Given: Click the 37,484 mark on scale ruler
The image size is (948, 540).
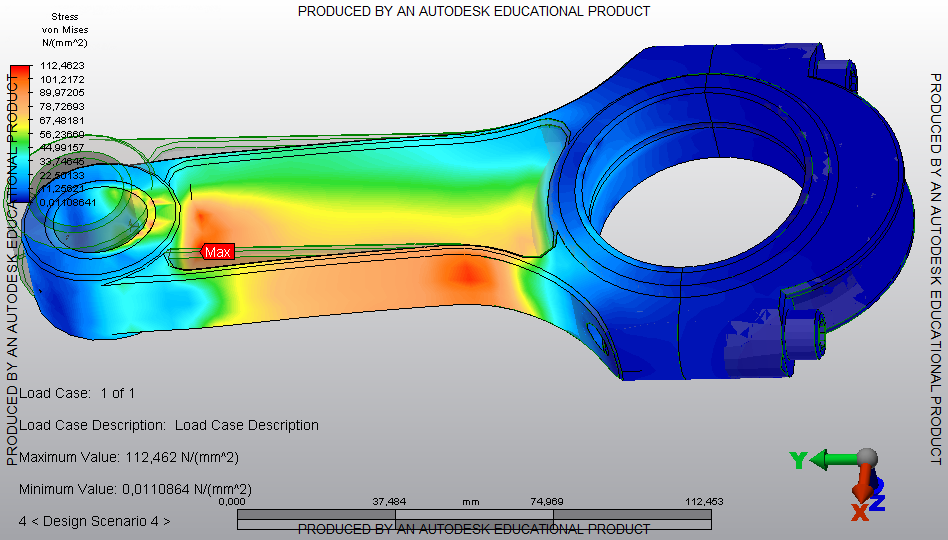Looking at the screenshot, I should pos(395,502).
